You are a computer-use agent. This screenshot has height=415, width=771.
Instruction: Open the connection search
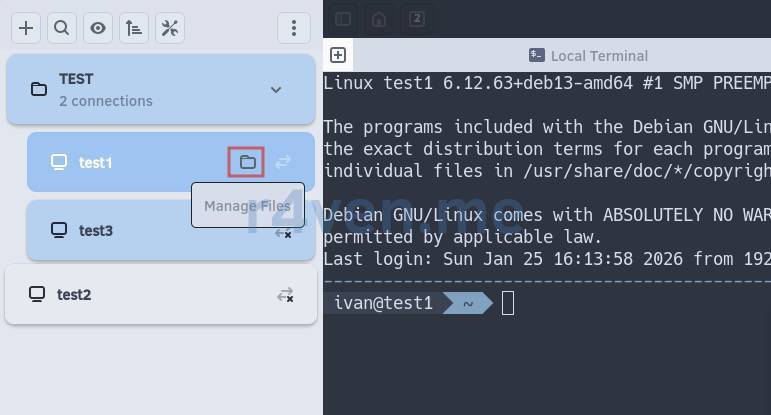click(x=62, y=28)
